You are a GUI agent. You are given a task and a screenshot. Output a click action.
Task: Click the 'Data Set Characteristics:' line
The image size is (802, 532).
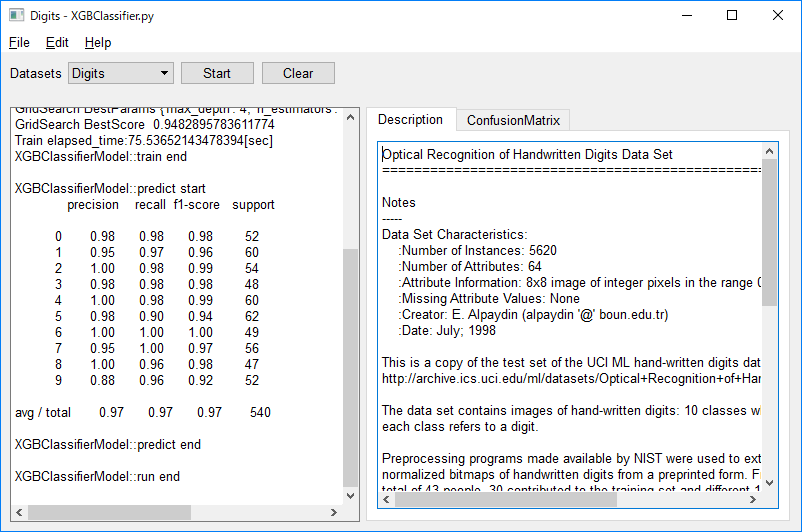[455, 234]
